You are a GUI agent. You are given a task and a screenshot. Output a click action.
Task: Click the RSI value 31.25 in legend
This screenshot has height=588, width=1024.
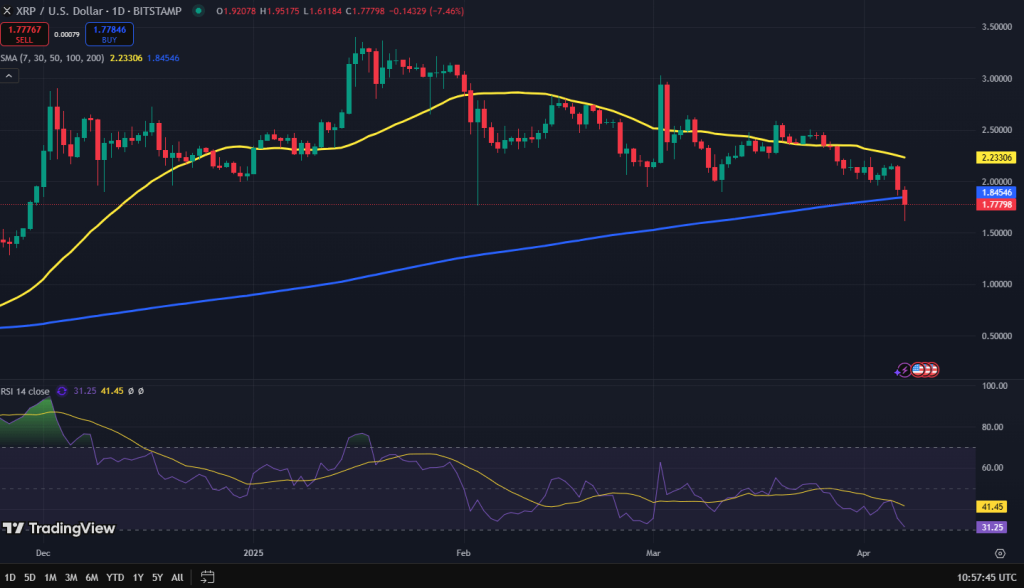(x=85, y=391)
